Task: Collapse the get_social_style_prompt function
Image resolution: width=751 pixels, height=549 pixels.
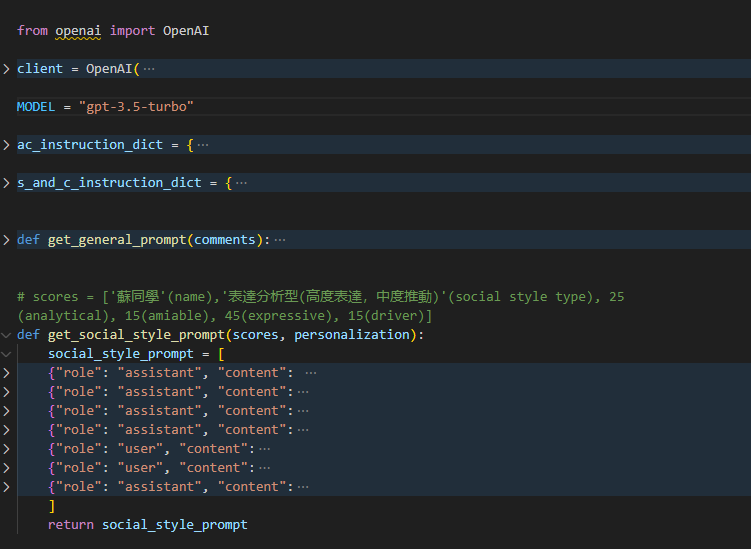Action: click(x=6, y=335)
